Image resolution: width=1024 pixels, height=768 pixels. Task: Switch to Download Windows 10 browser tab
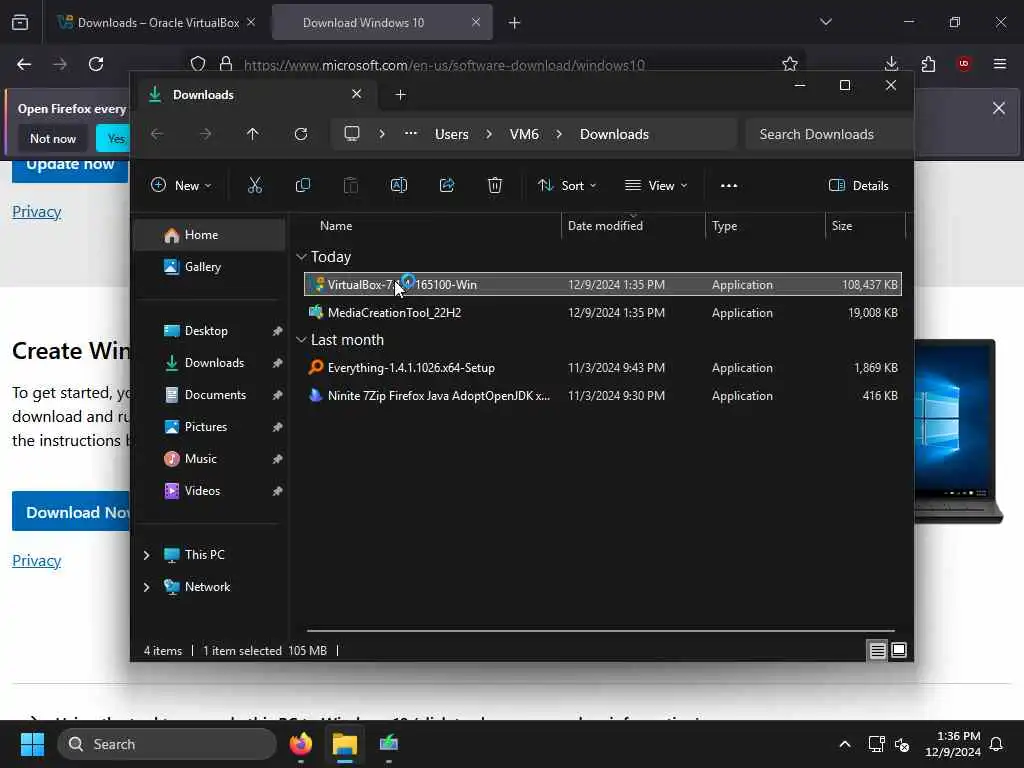coord(382,23)
